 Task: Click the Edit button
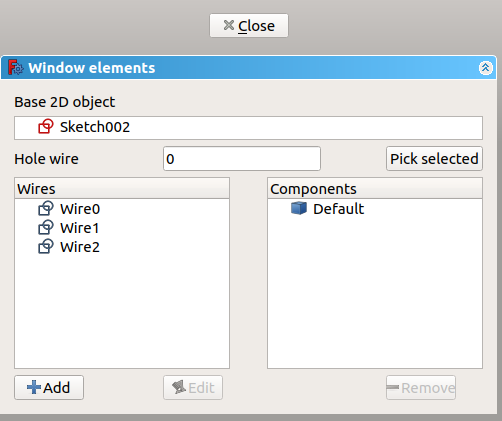pyautogui.click(x=193, y=388)
